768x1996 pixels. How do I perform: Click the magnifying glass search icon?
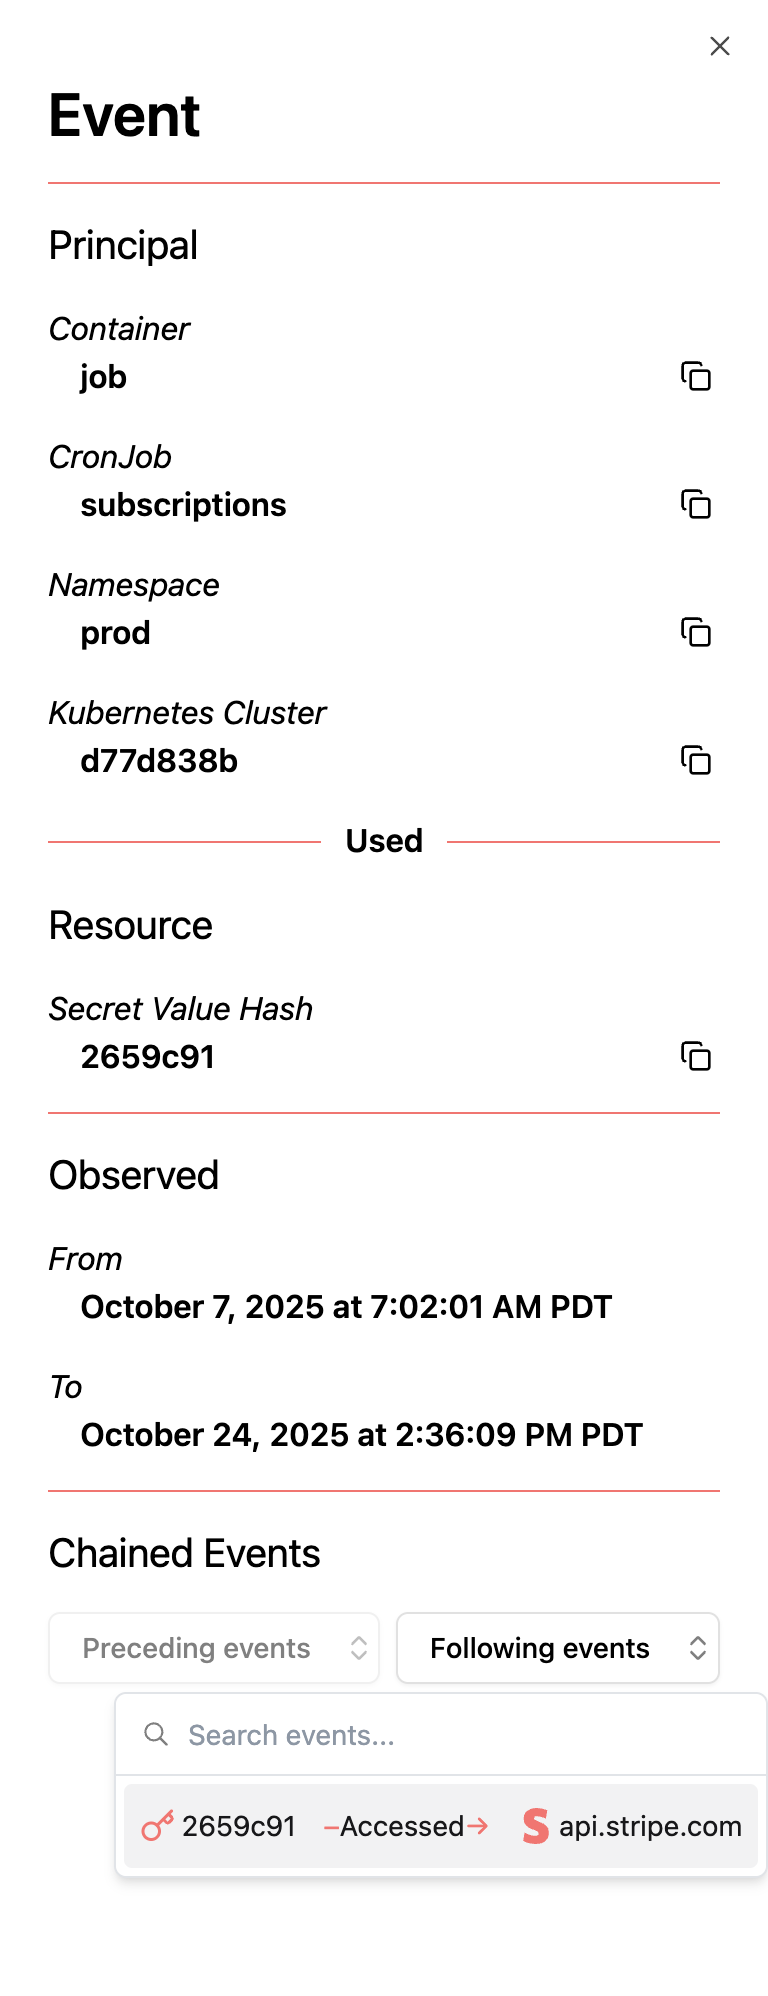156,1735
